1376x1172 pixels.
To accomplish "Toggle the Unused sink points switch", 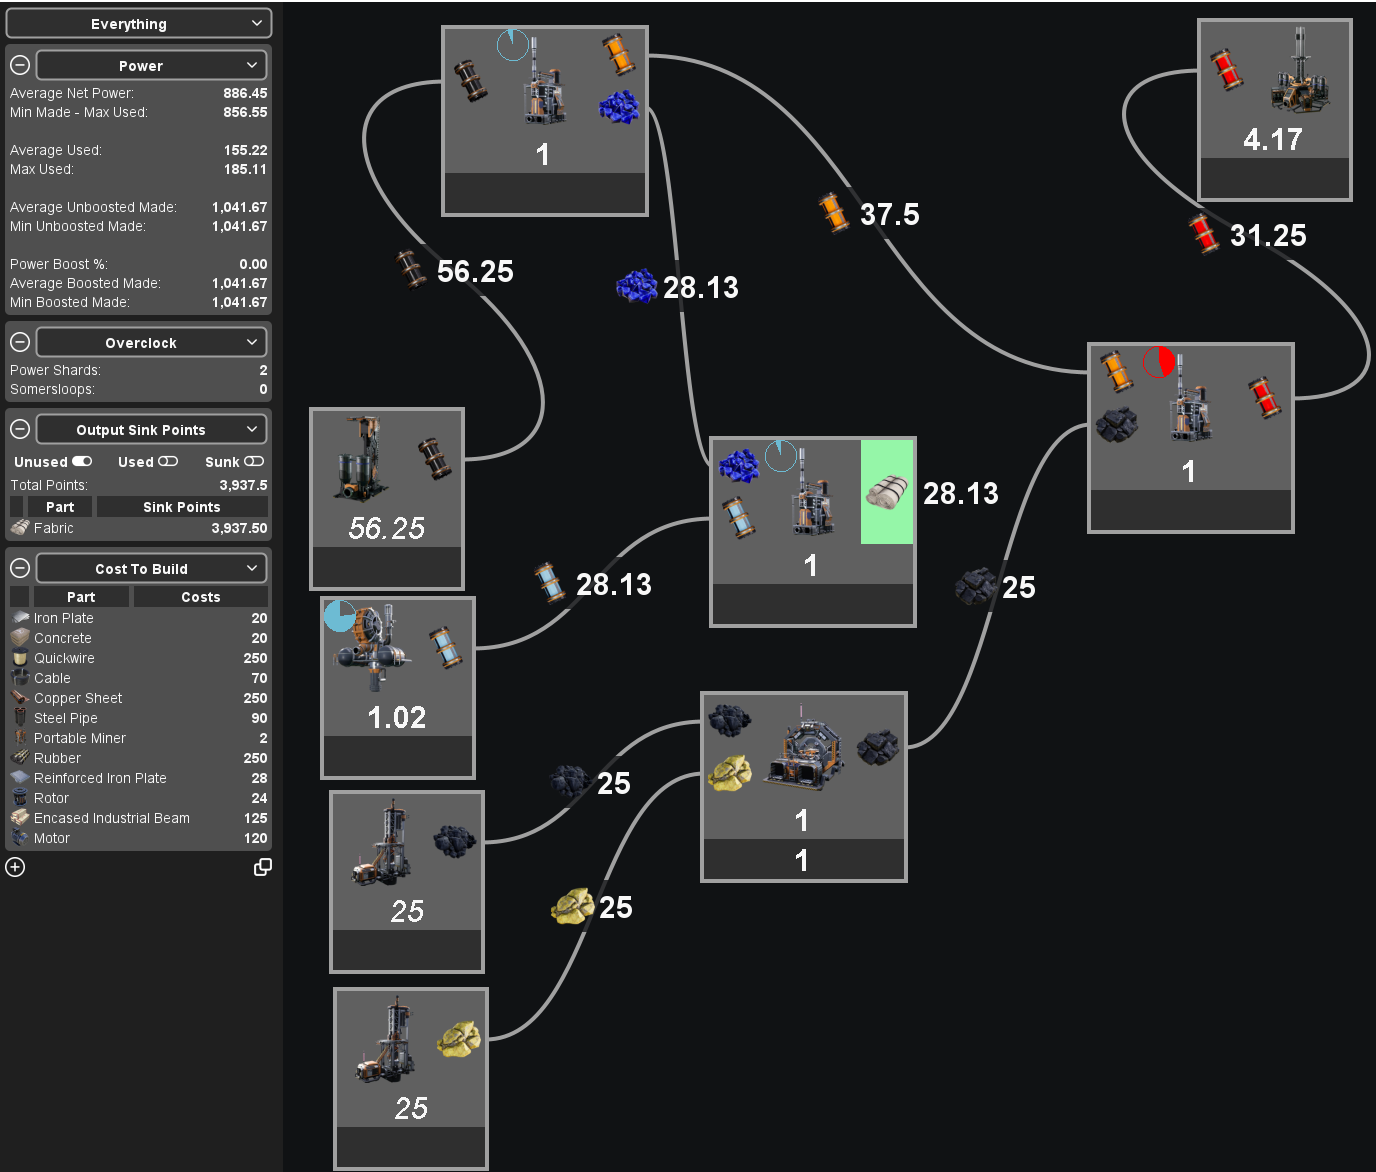I will tap(82, 461).
